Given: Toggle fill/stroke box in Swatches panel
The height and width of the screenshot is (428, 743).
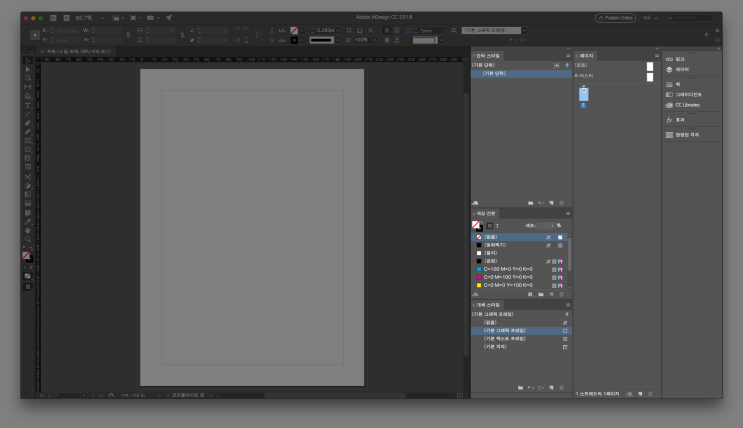Looking at the screenshot, I should 477,226.
